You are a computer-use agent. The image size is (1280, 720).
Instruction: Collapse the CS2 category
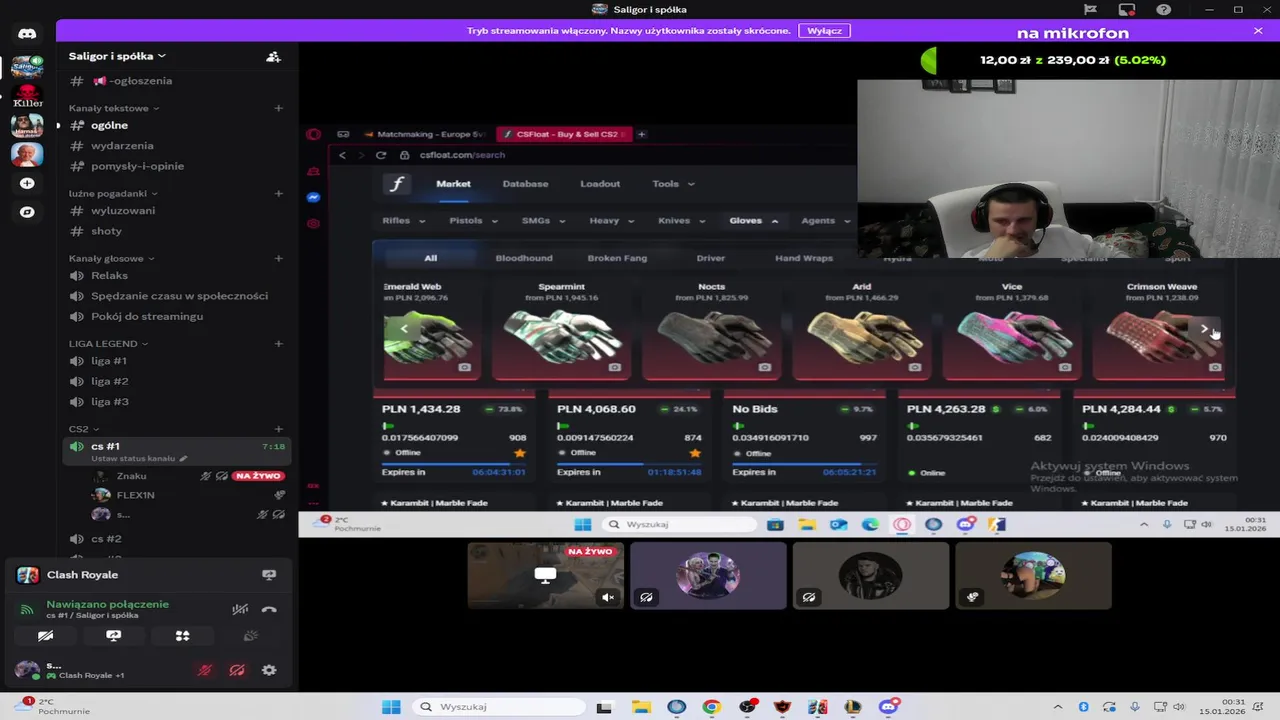(84, 429)
